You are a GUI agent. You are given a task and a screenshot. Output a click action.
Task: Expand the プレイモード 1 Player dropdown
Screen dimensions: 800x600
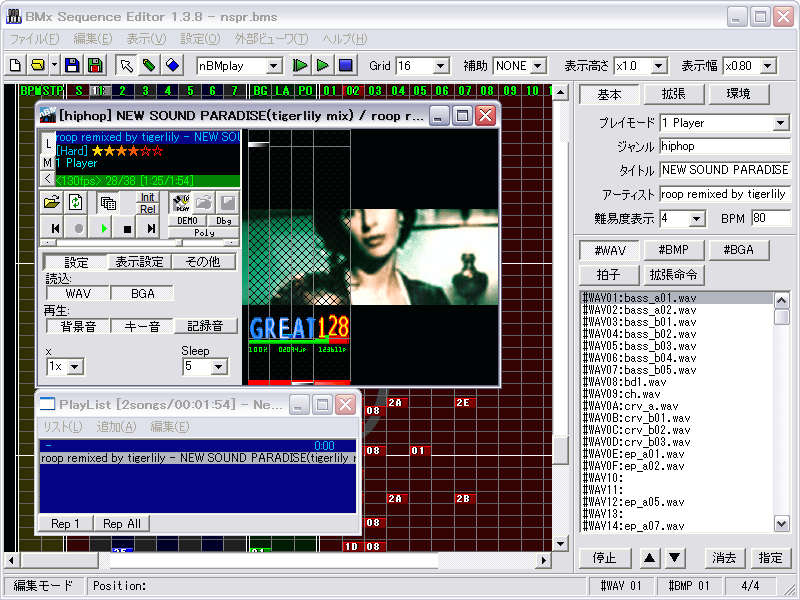(781, 123)
